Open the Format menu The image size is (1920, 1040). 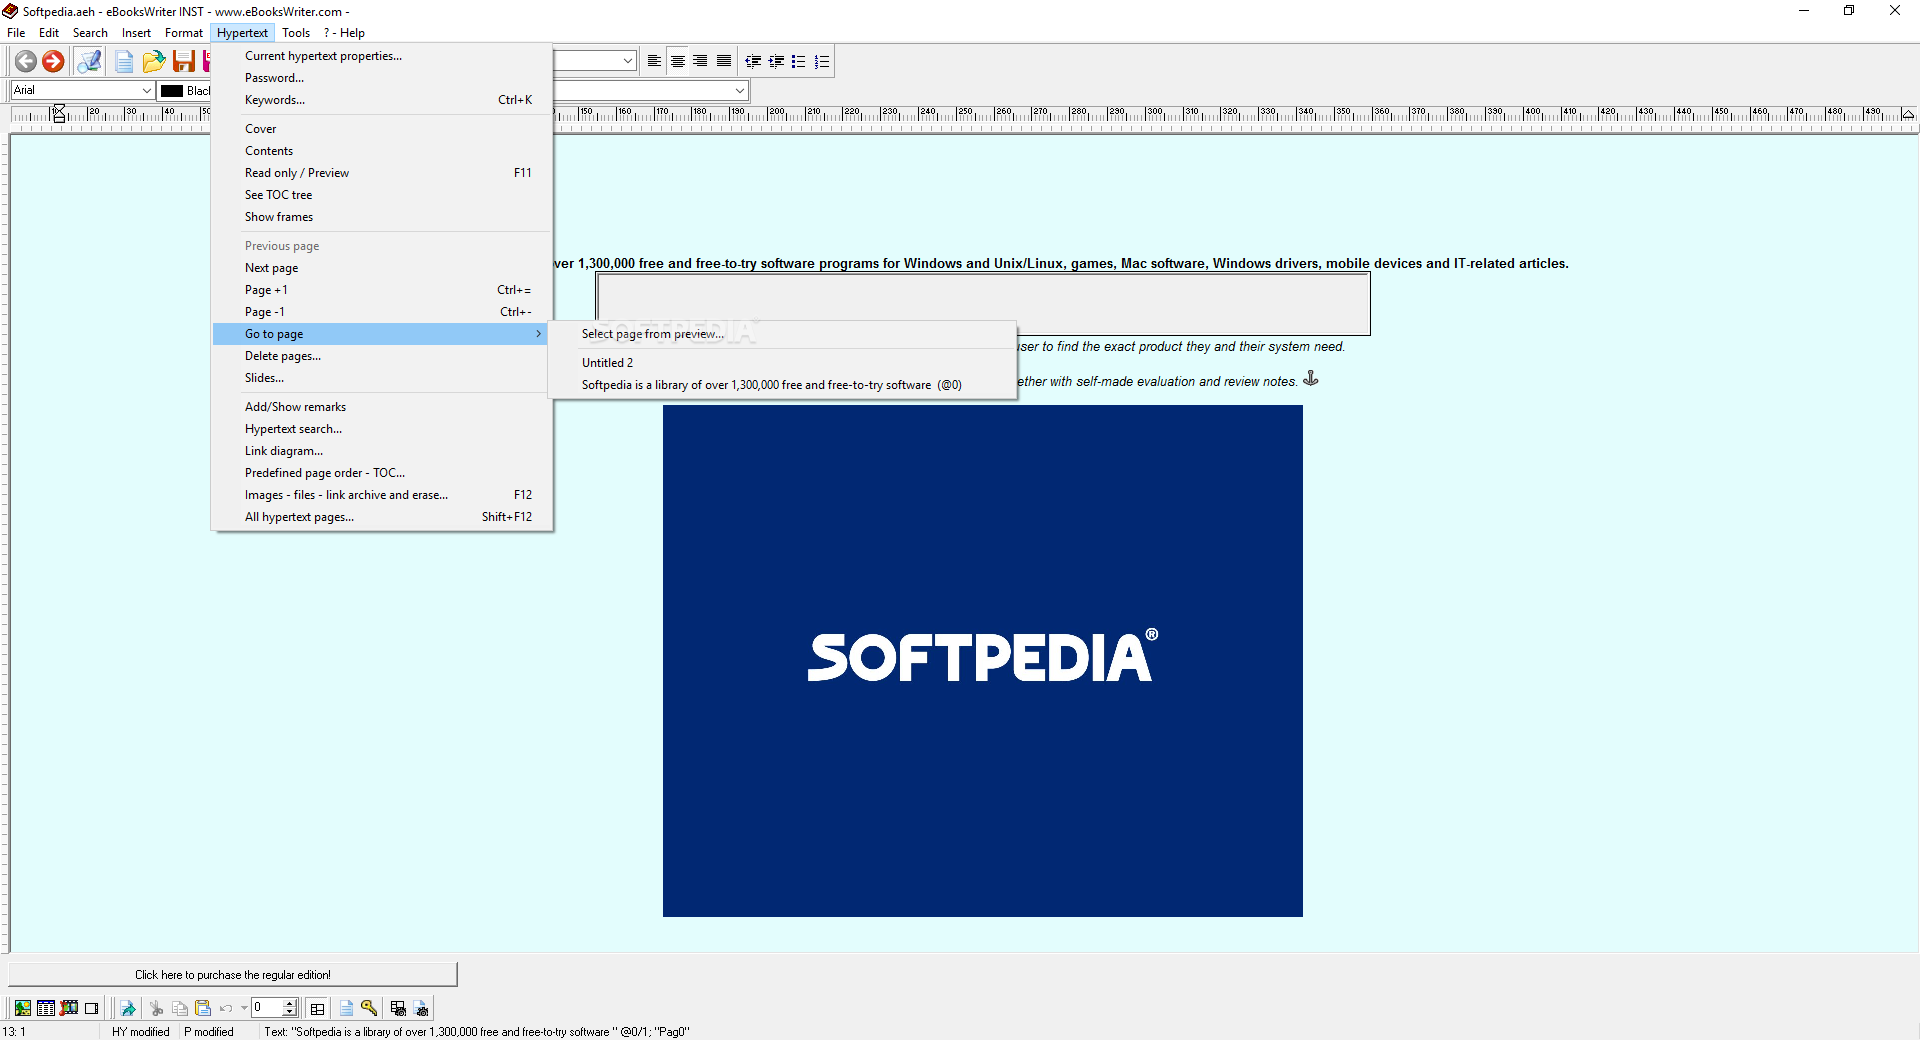[184, 33]
